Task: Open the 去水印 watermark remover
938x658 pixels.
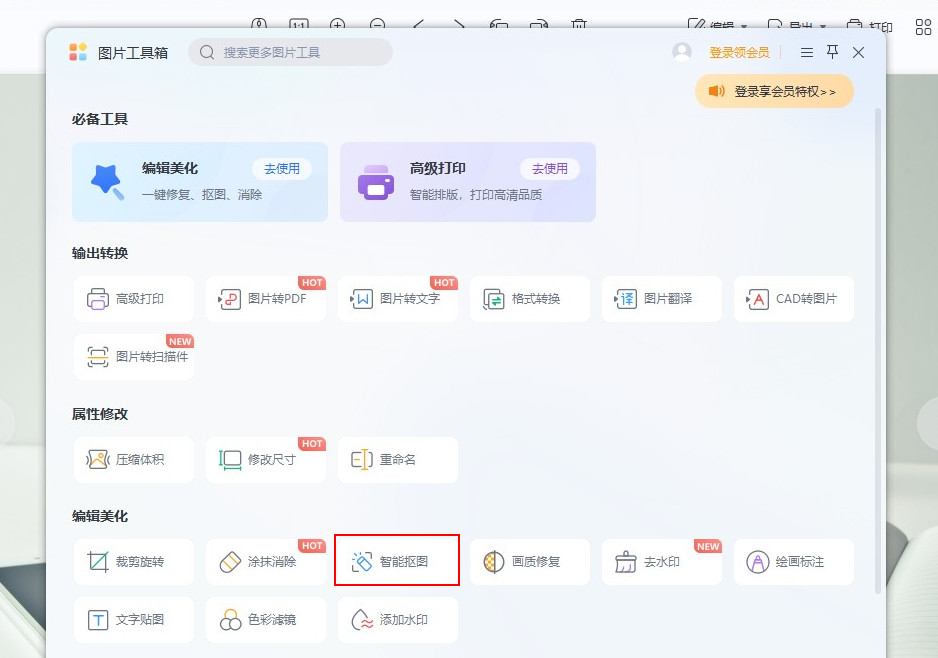Action: point(661,560)
